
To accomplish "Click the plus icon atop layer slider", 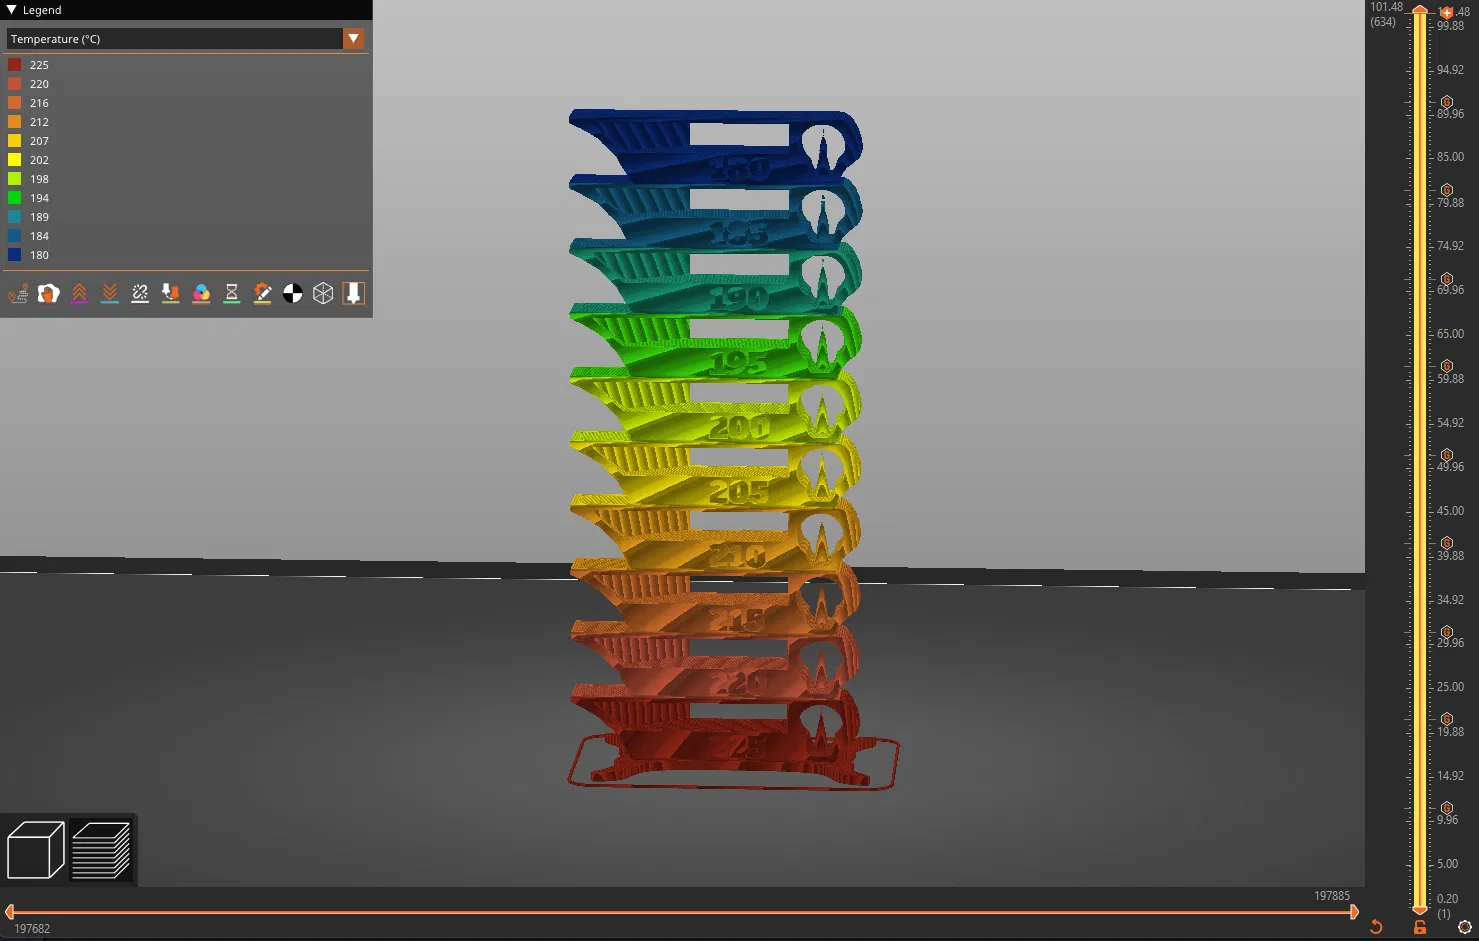I will (x=1446, y=12).
